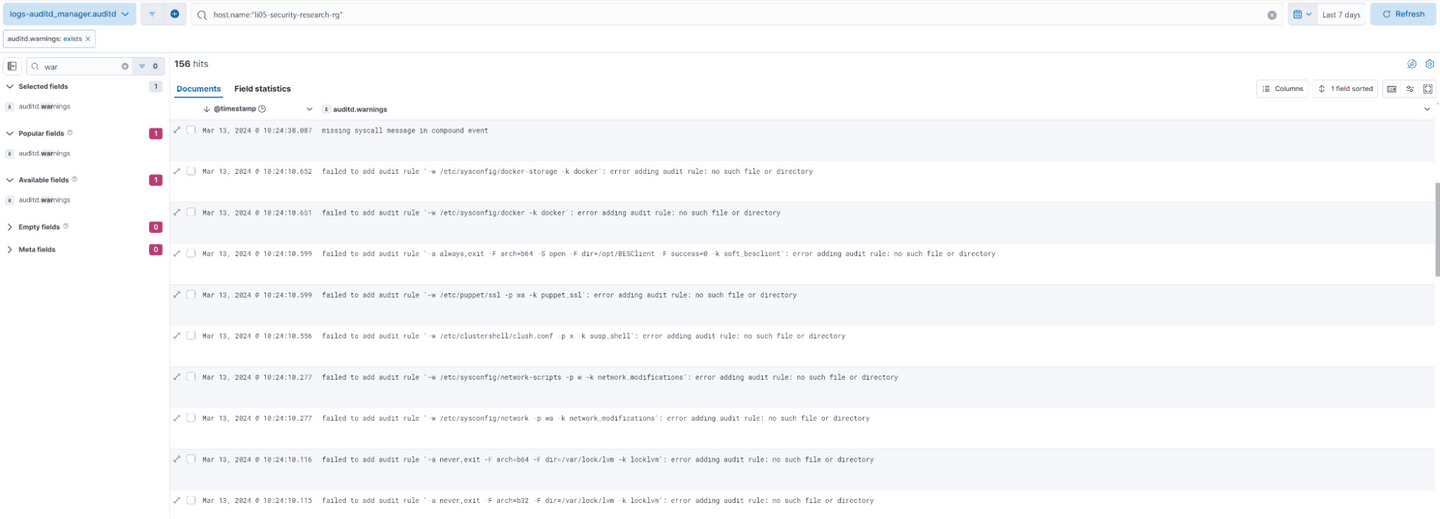Enter full screen mode for the table
1440x519 pixels.
(x=1428, y=89)
